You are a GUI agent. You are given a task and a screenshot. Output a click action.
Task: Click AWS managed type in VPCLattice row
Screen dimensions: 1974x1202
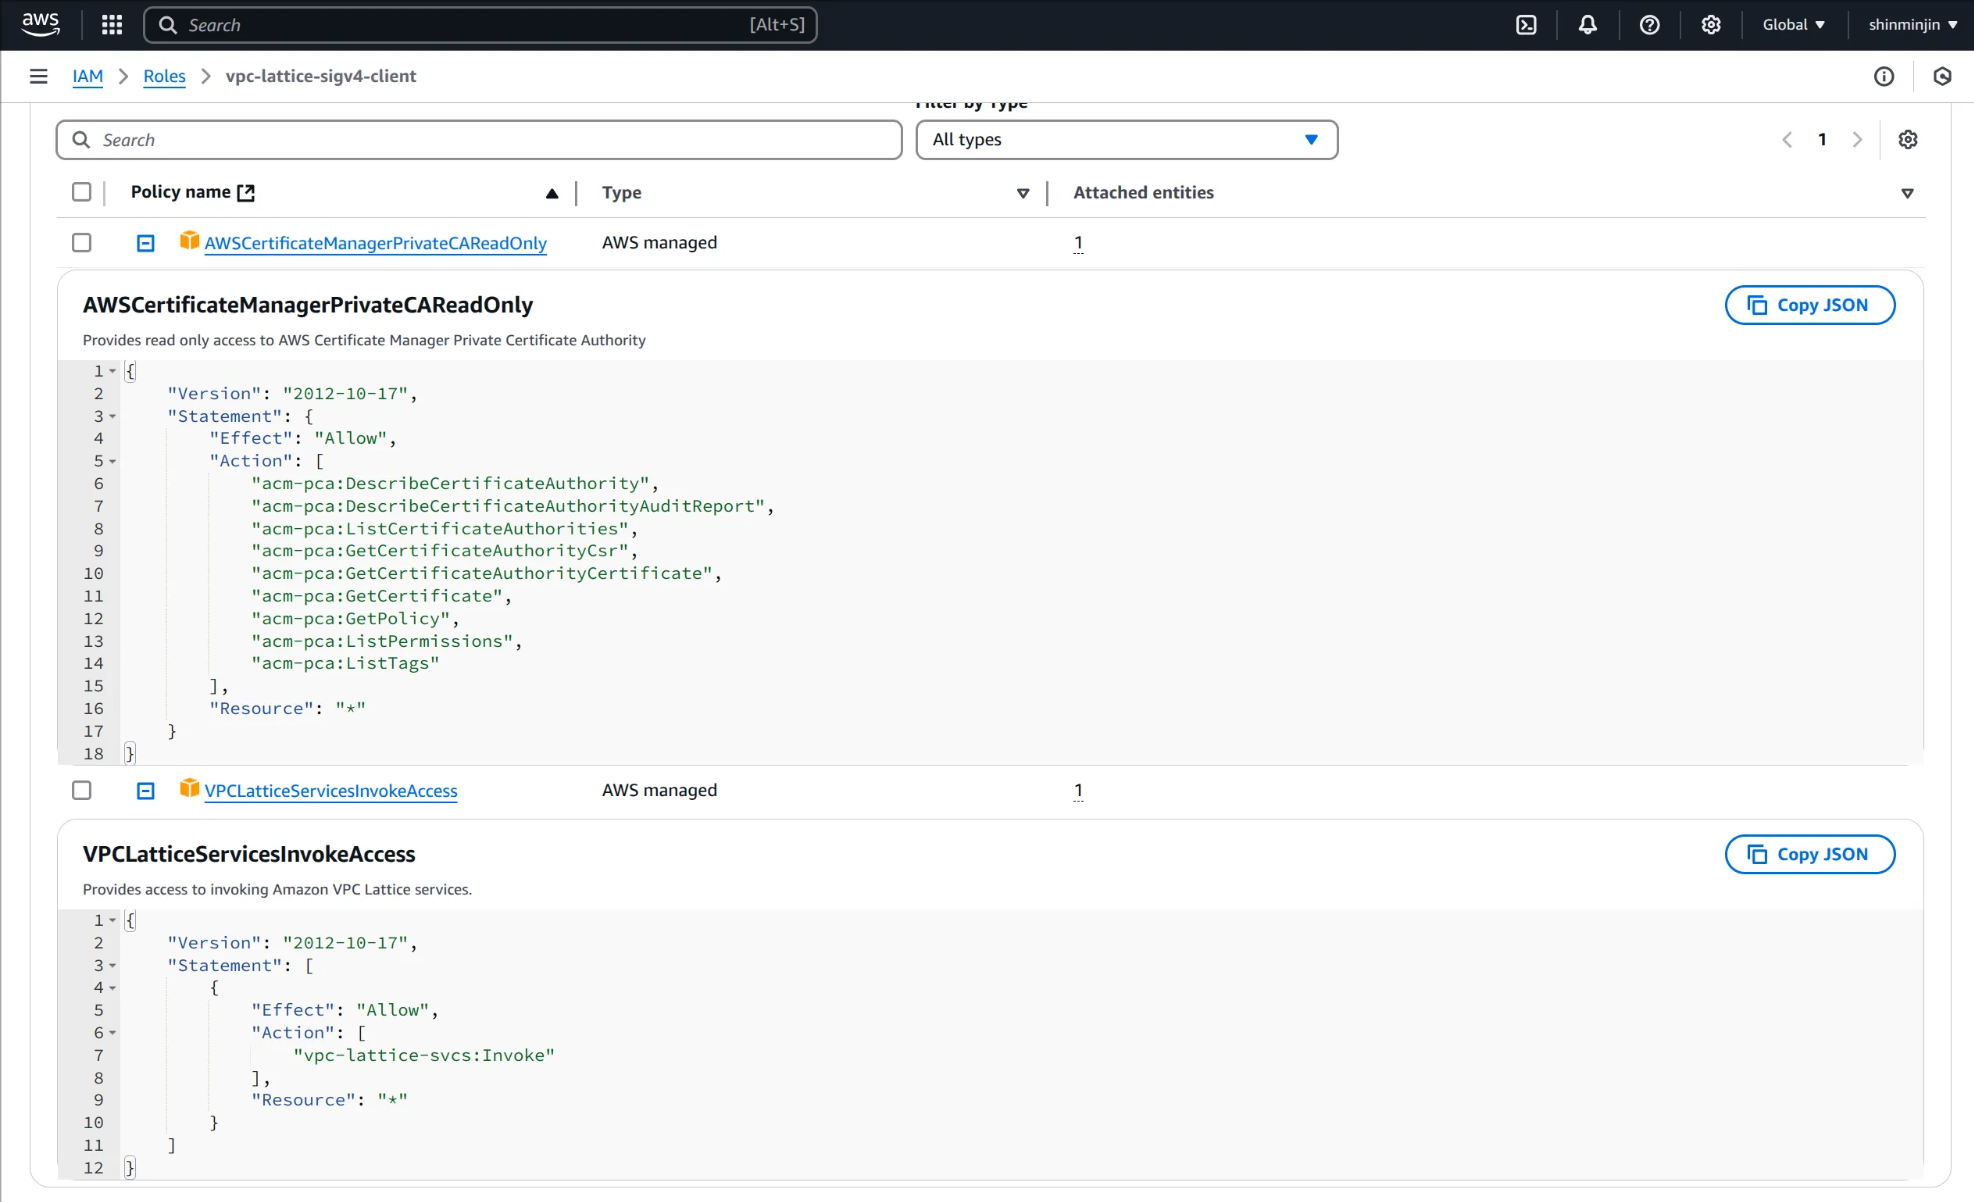click(659, 791)
